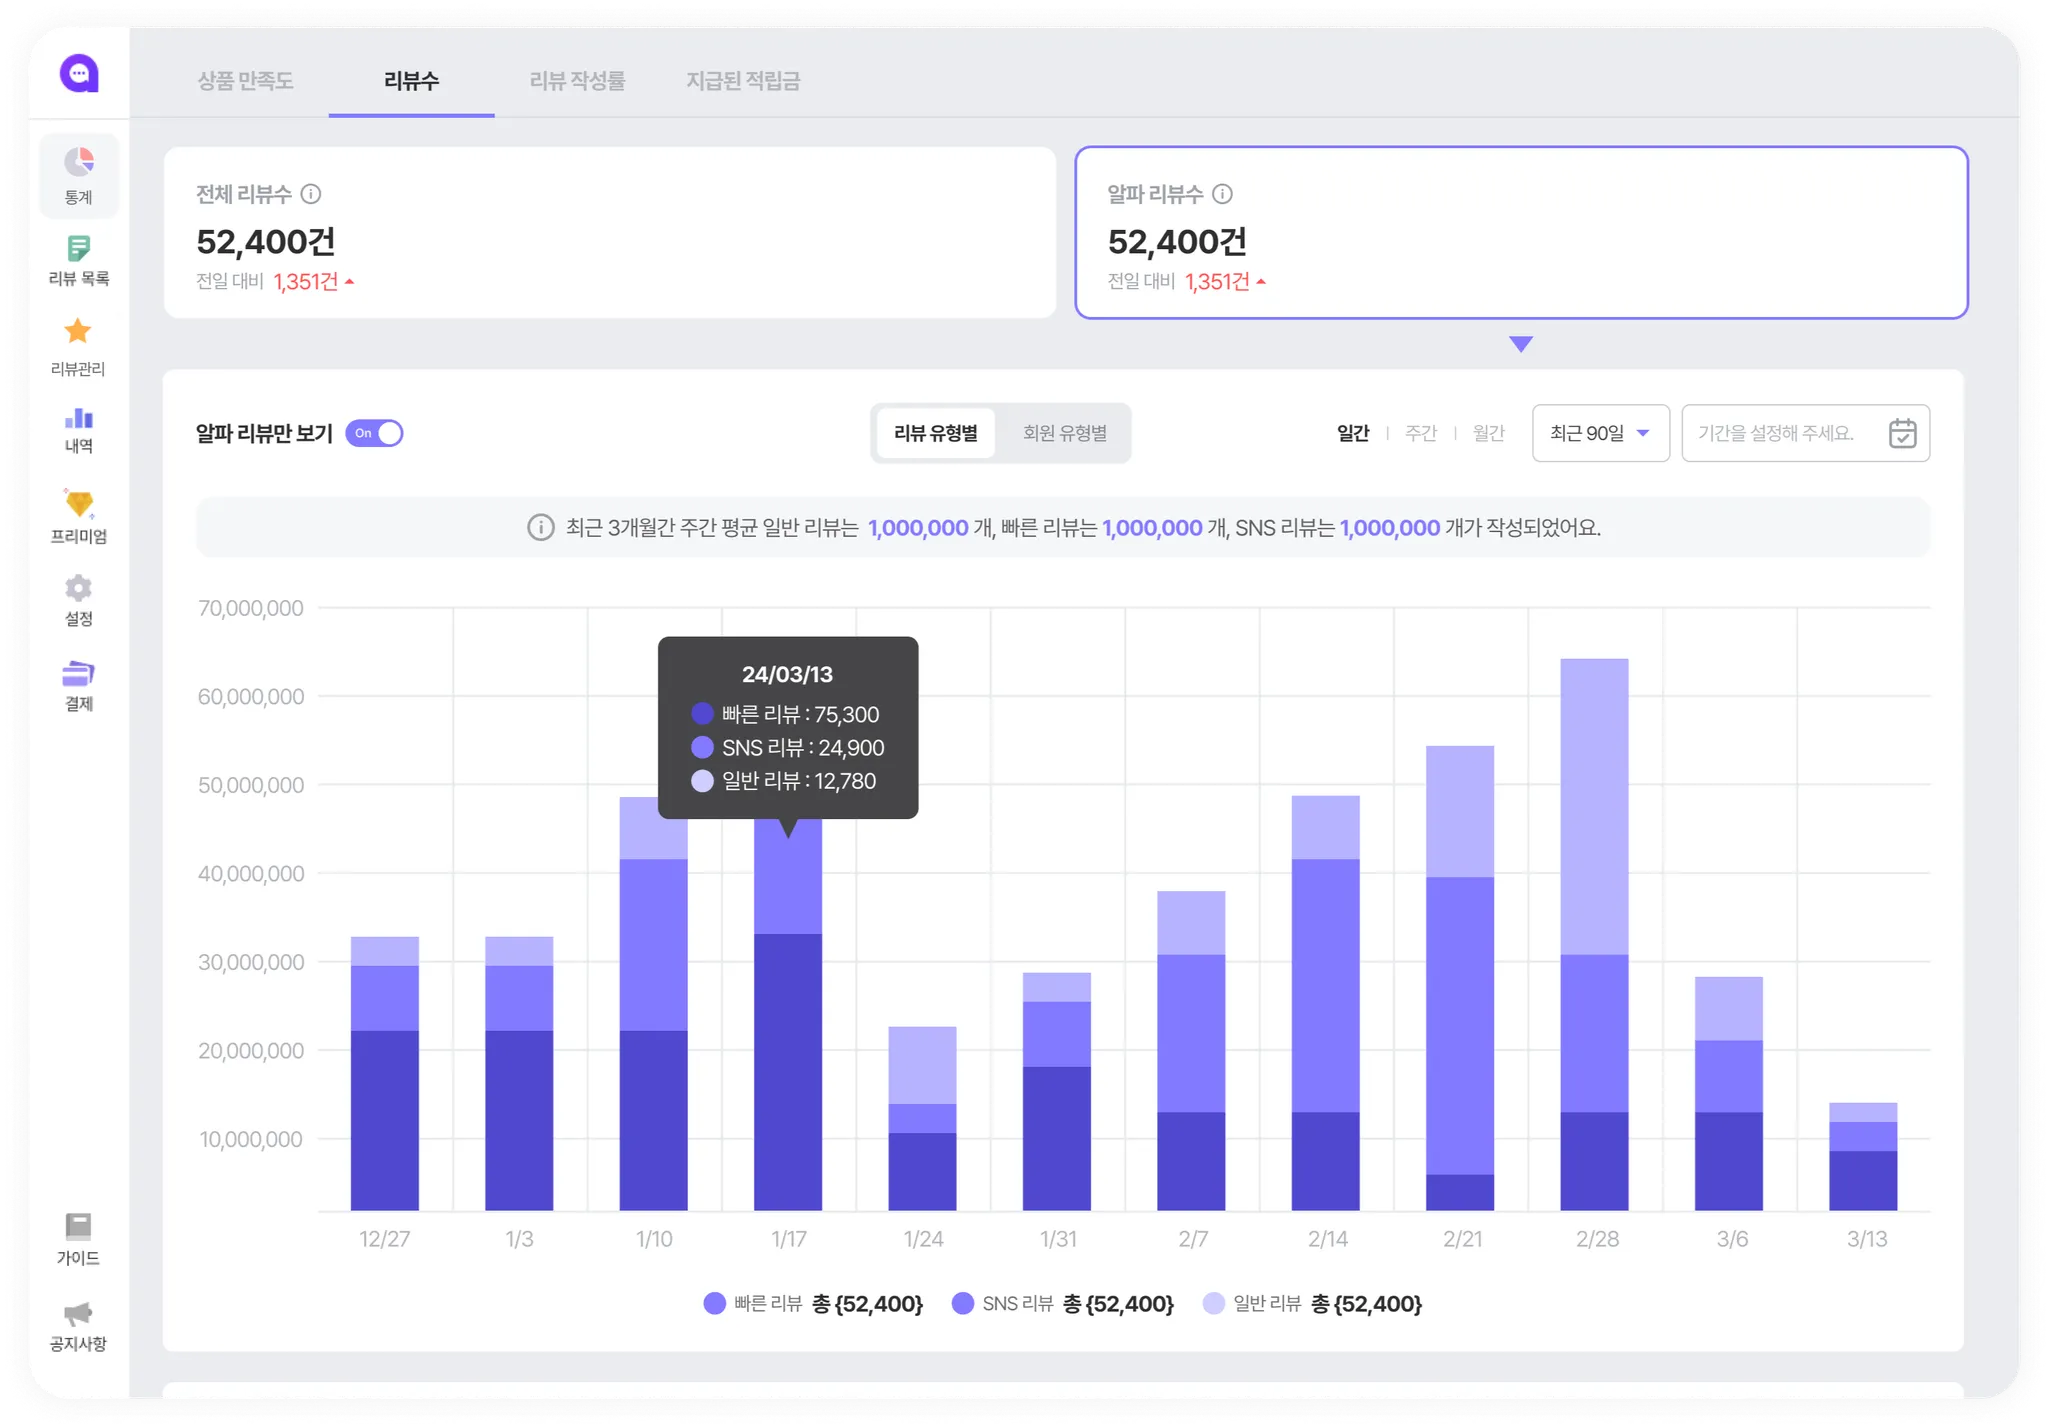The height and width of the screenshot is (1428, 2048).
Task: Open 공지사항 megaphone in the sidebar
Action: point(78,1314)
